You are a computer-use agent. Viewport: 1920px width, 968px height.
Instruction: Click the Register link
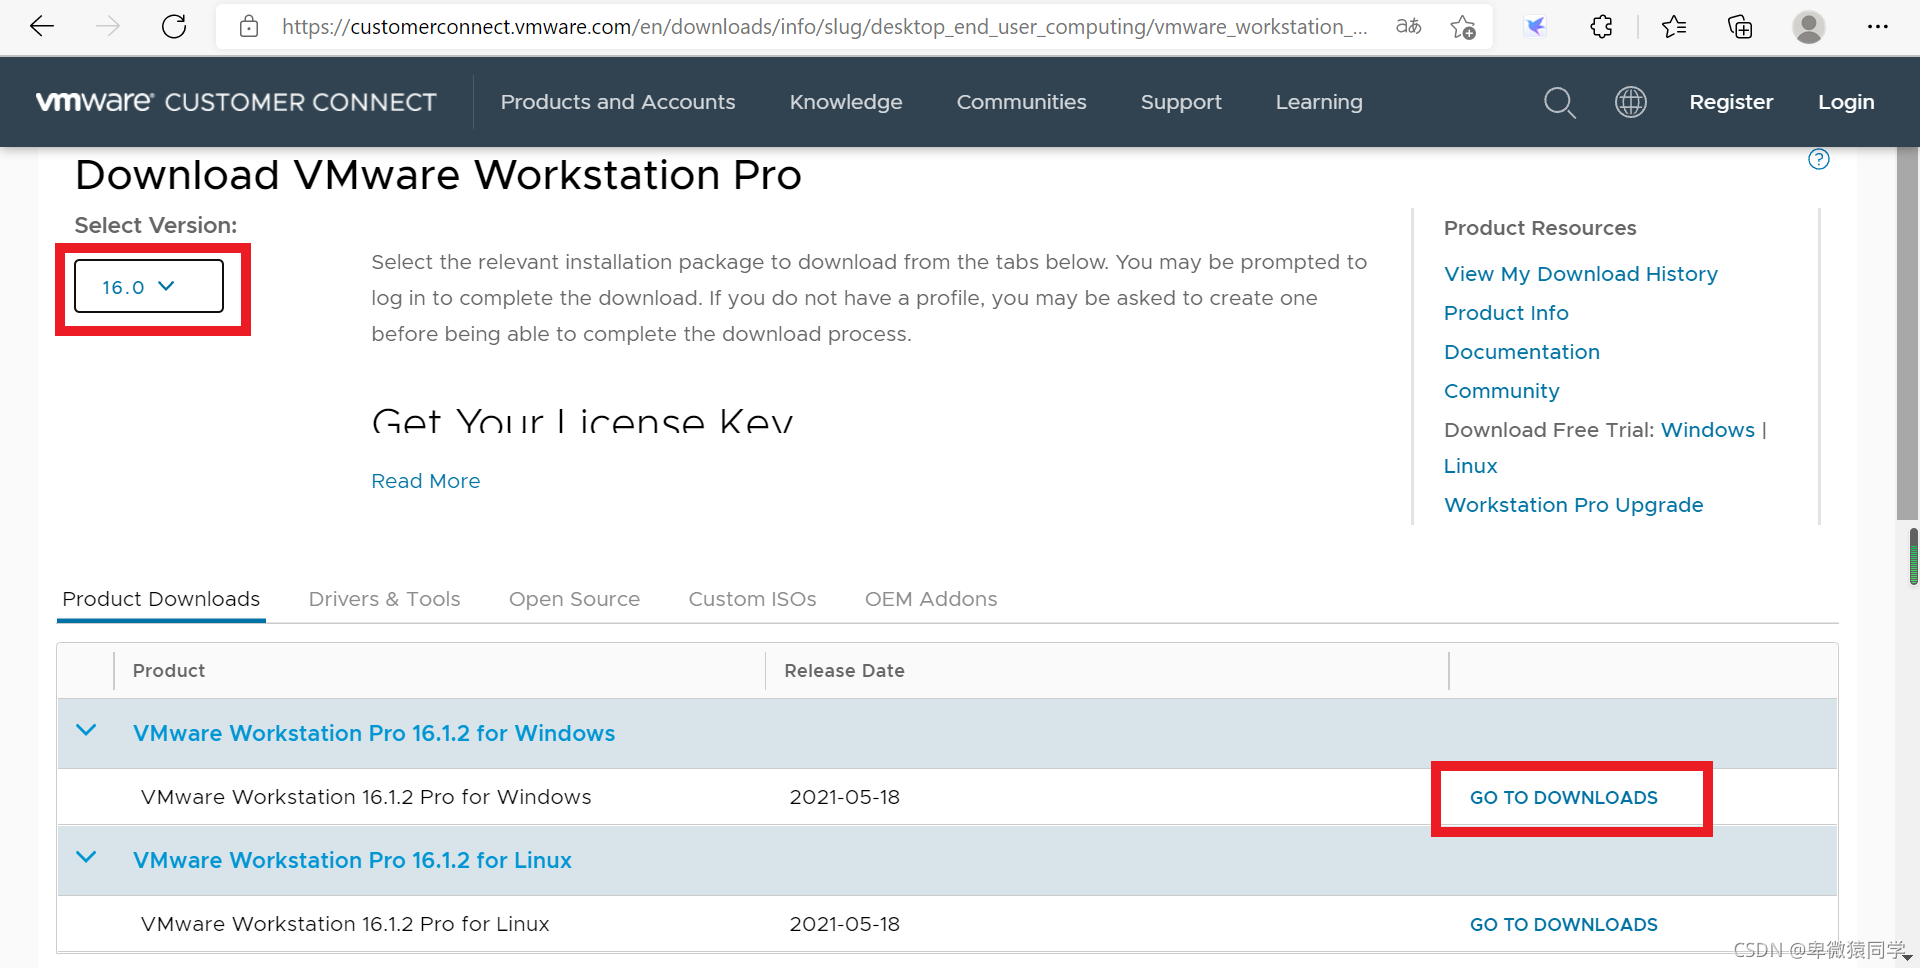tap(1731, 102)
